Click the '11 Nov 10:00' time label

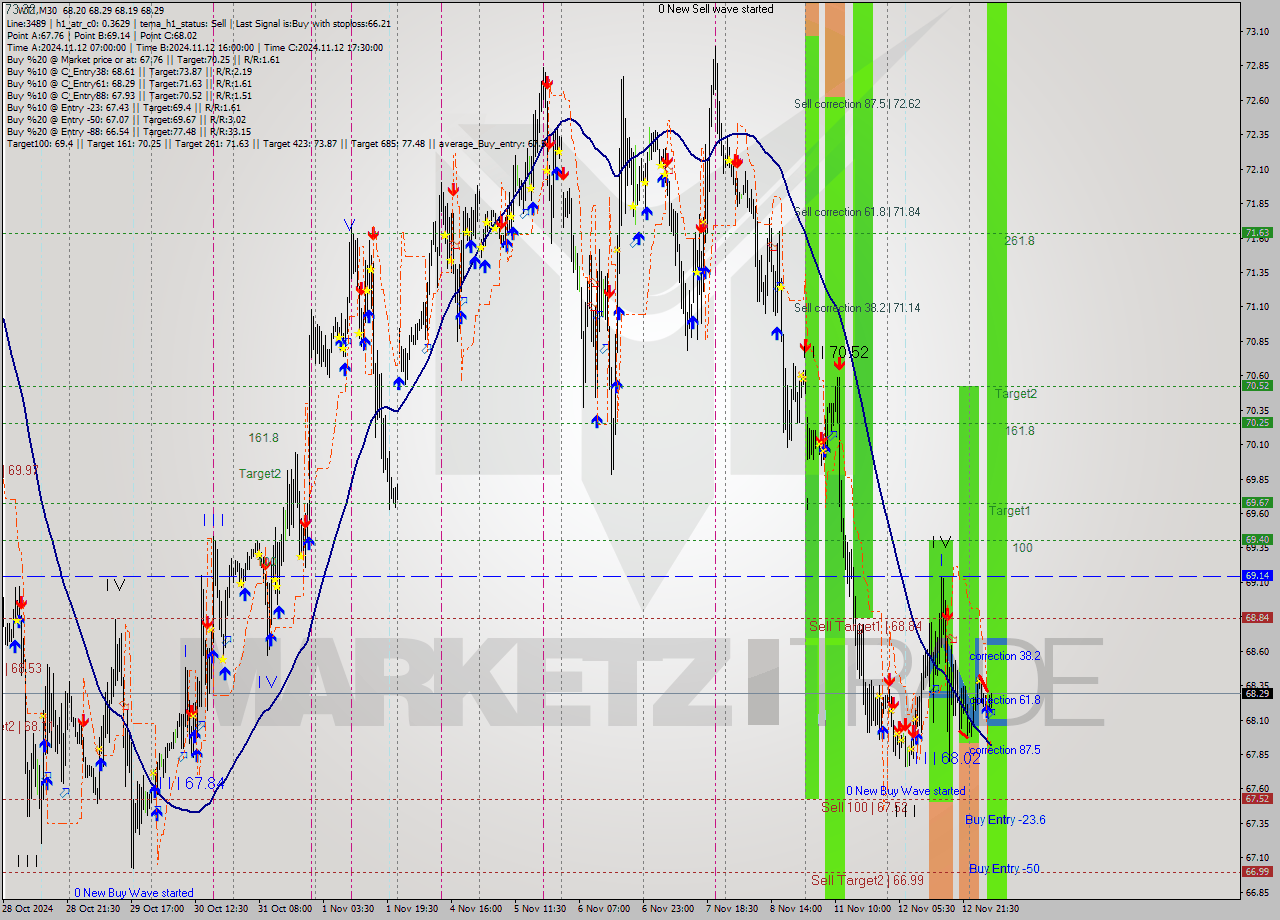pos(862,909)
